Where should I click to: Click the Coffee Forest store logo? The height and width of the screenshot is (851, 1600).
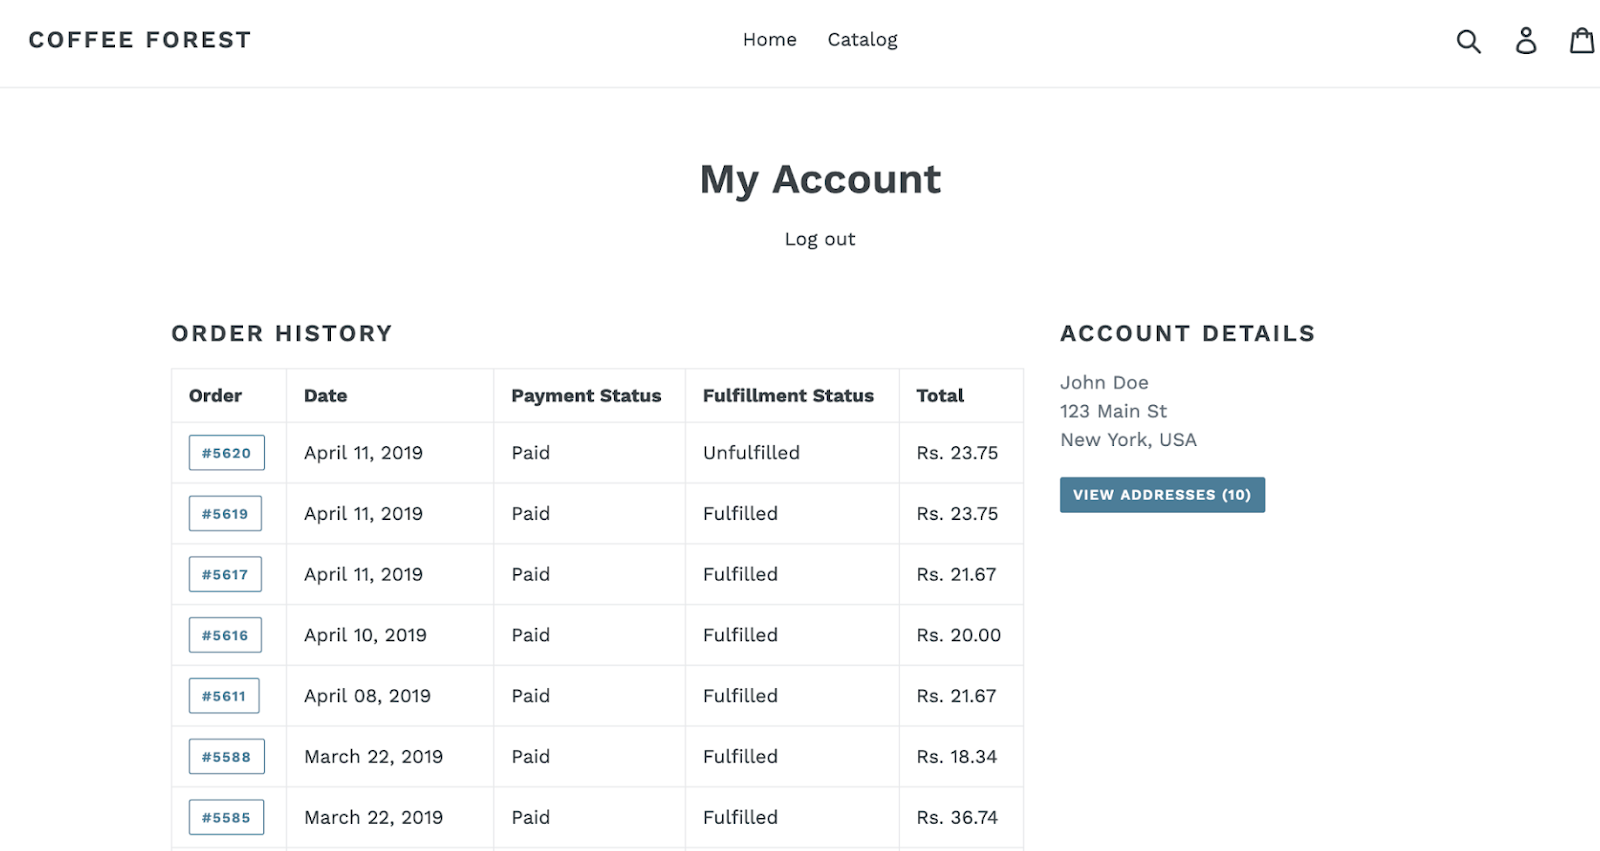point(140,40)
